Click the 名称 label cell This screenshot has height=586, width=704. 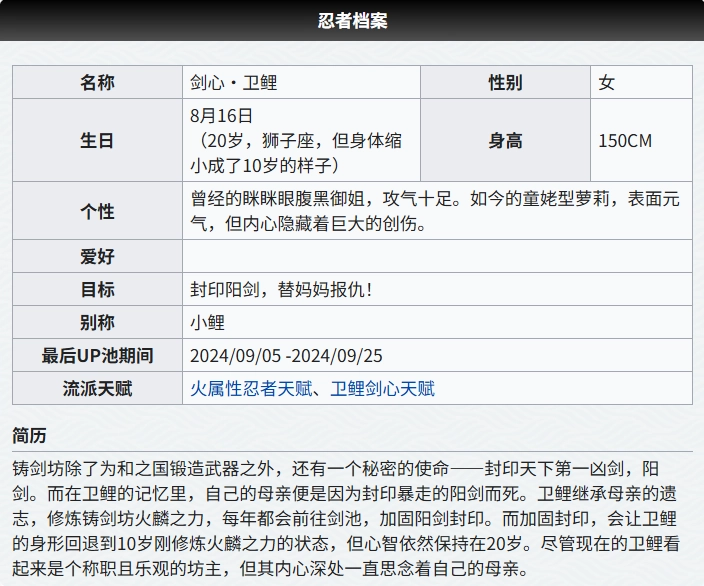[97, 82]
